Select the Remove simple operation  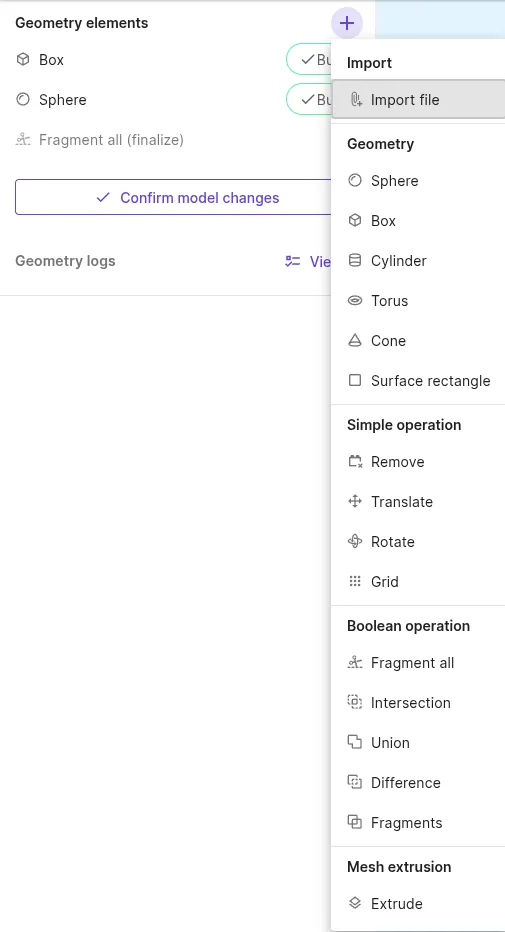[x=418, y=462]
